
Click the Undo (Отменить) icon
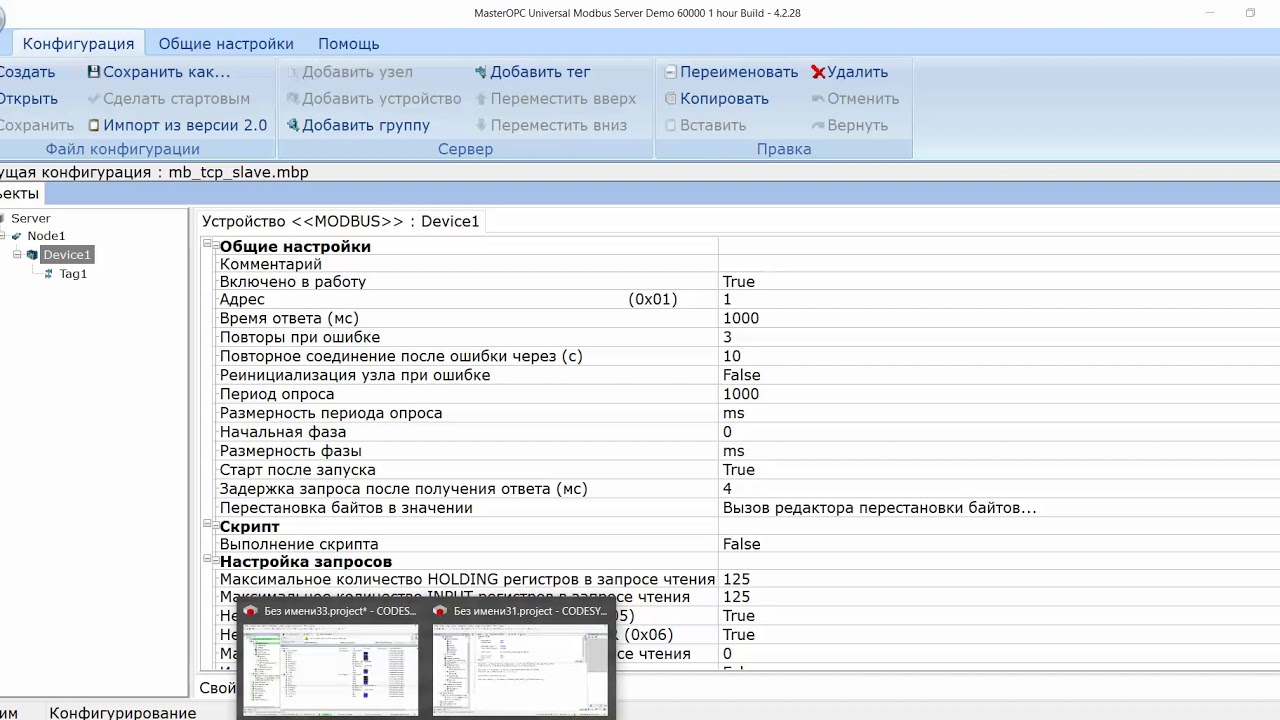click(x=818, y=98)
